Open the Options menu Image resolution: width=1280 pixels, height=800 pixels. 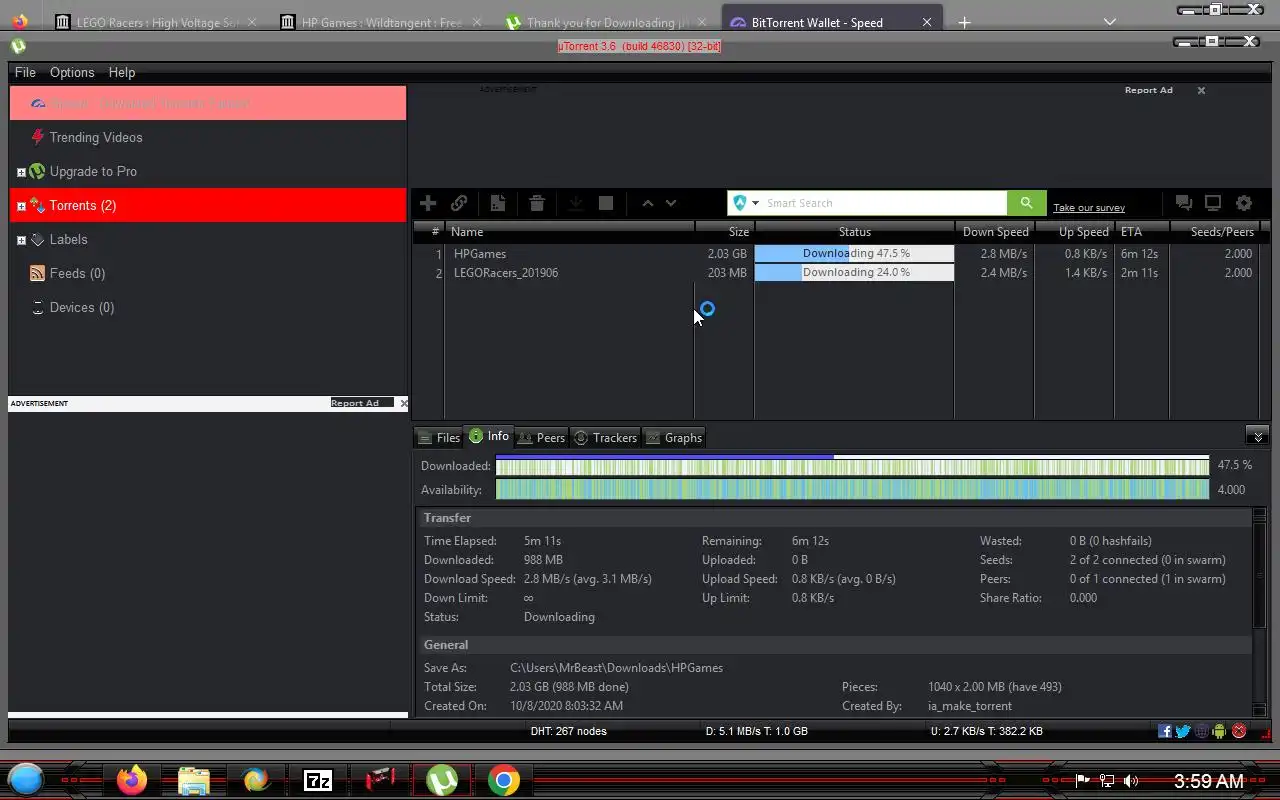tap(72, 72)
